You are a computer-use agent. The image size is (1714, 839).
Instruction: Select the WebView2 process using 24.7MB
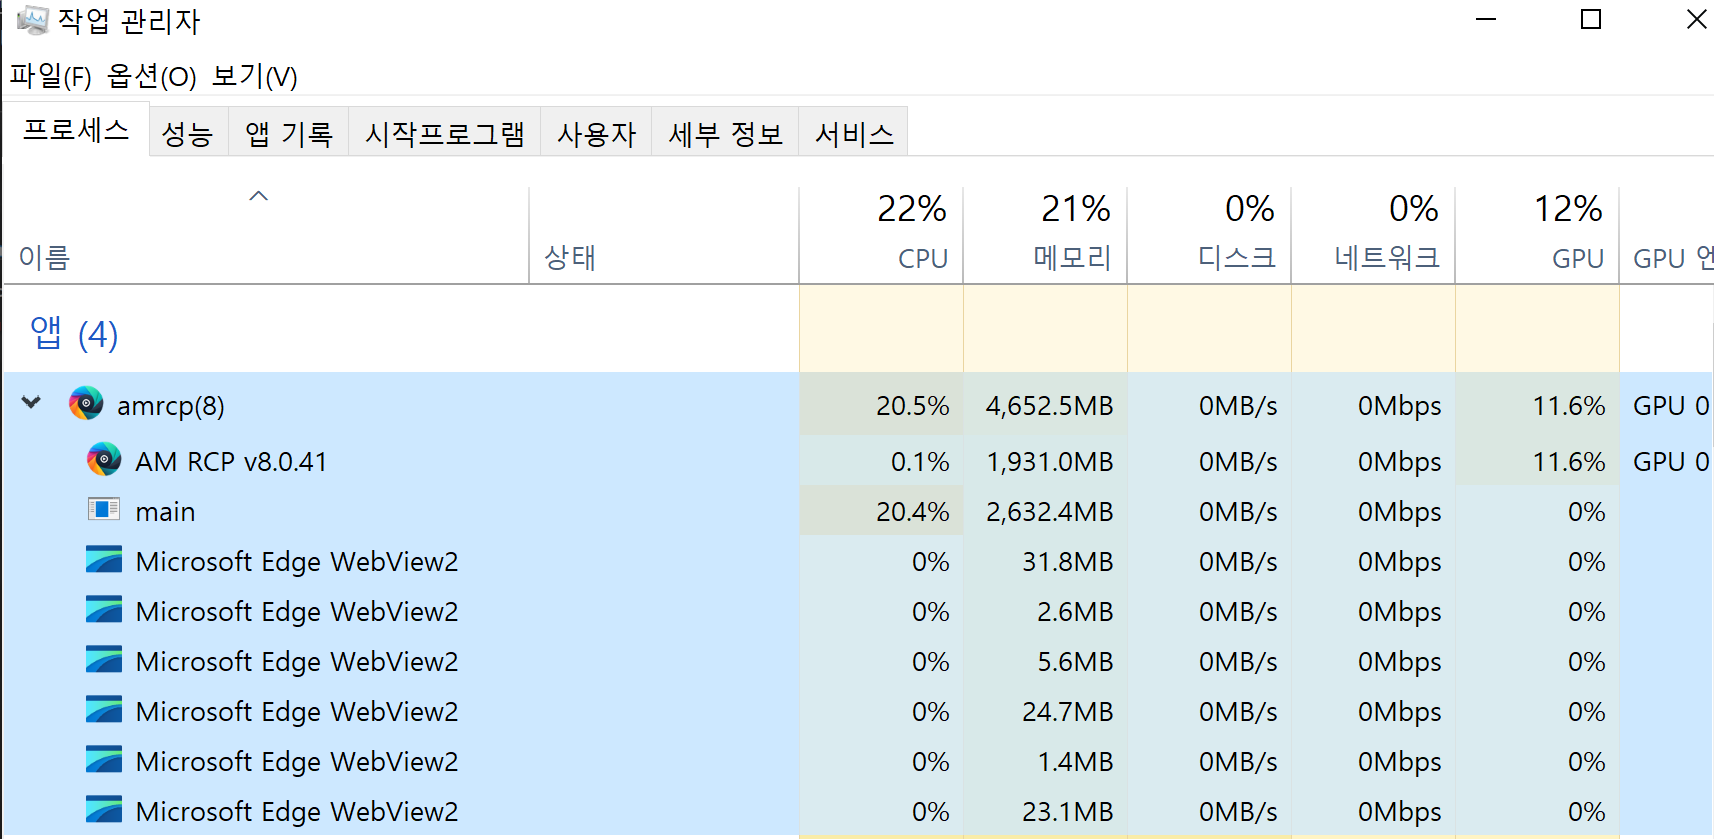297,711
